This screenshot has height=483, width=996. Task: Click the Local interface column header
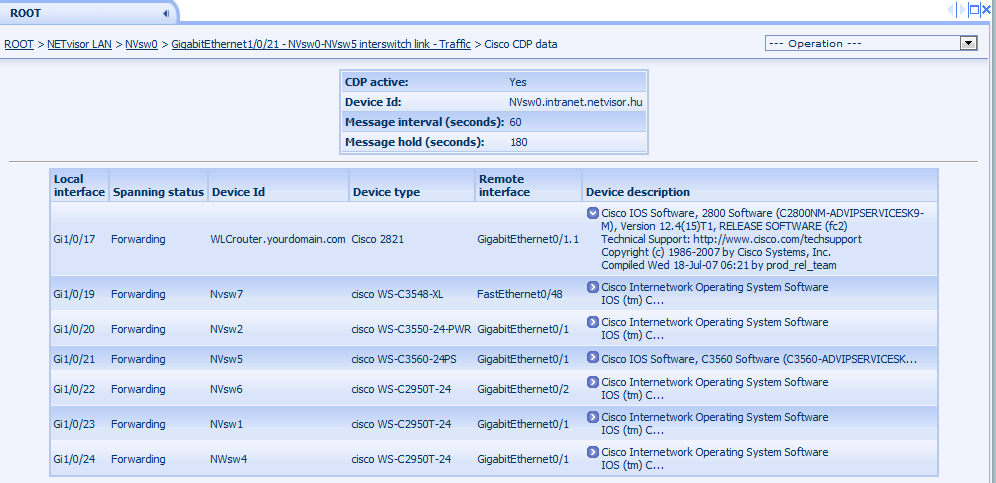pos(79,185)
